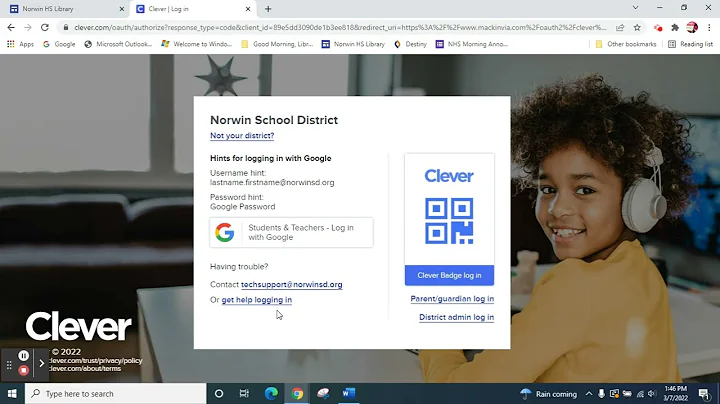This screenshot has width=720, height=404.
Task: Open the Reading list
Action: pos(691,44)
